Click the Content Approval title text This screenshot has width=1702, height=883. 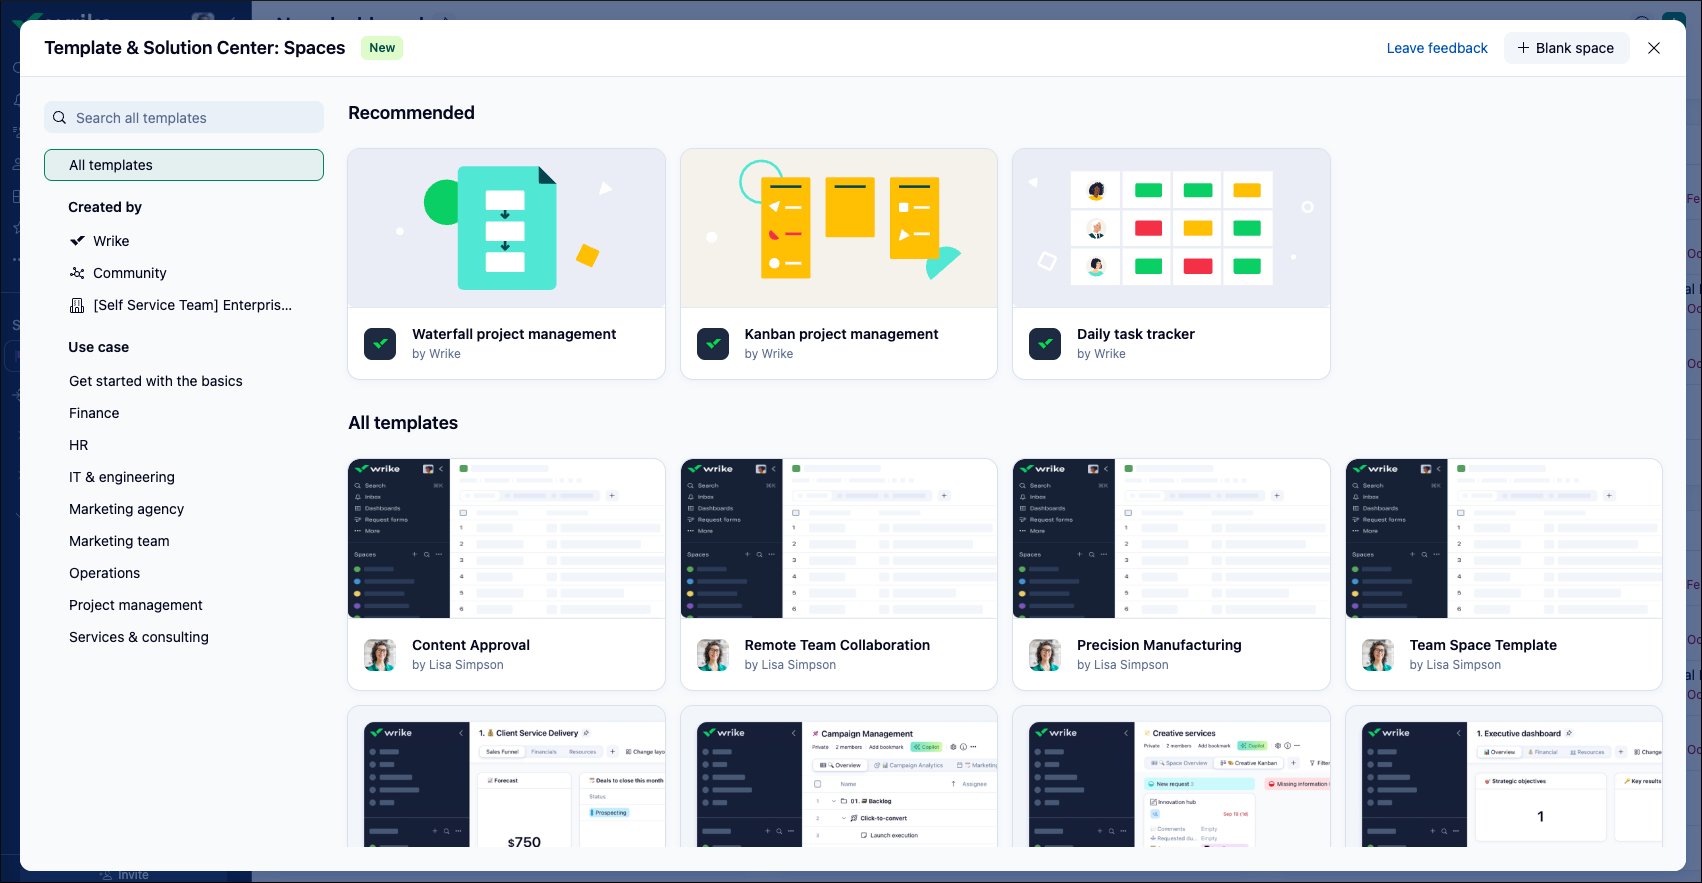pyautogui.click(x=471, y=645)
